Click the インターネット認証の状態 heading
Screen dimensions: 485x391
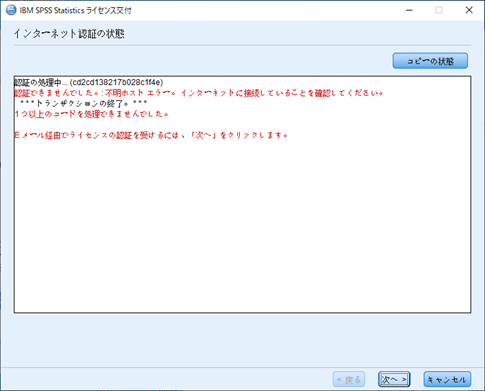coord(69,34)
